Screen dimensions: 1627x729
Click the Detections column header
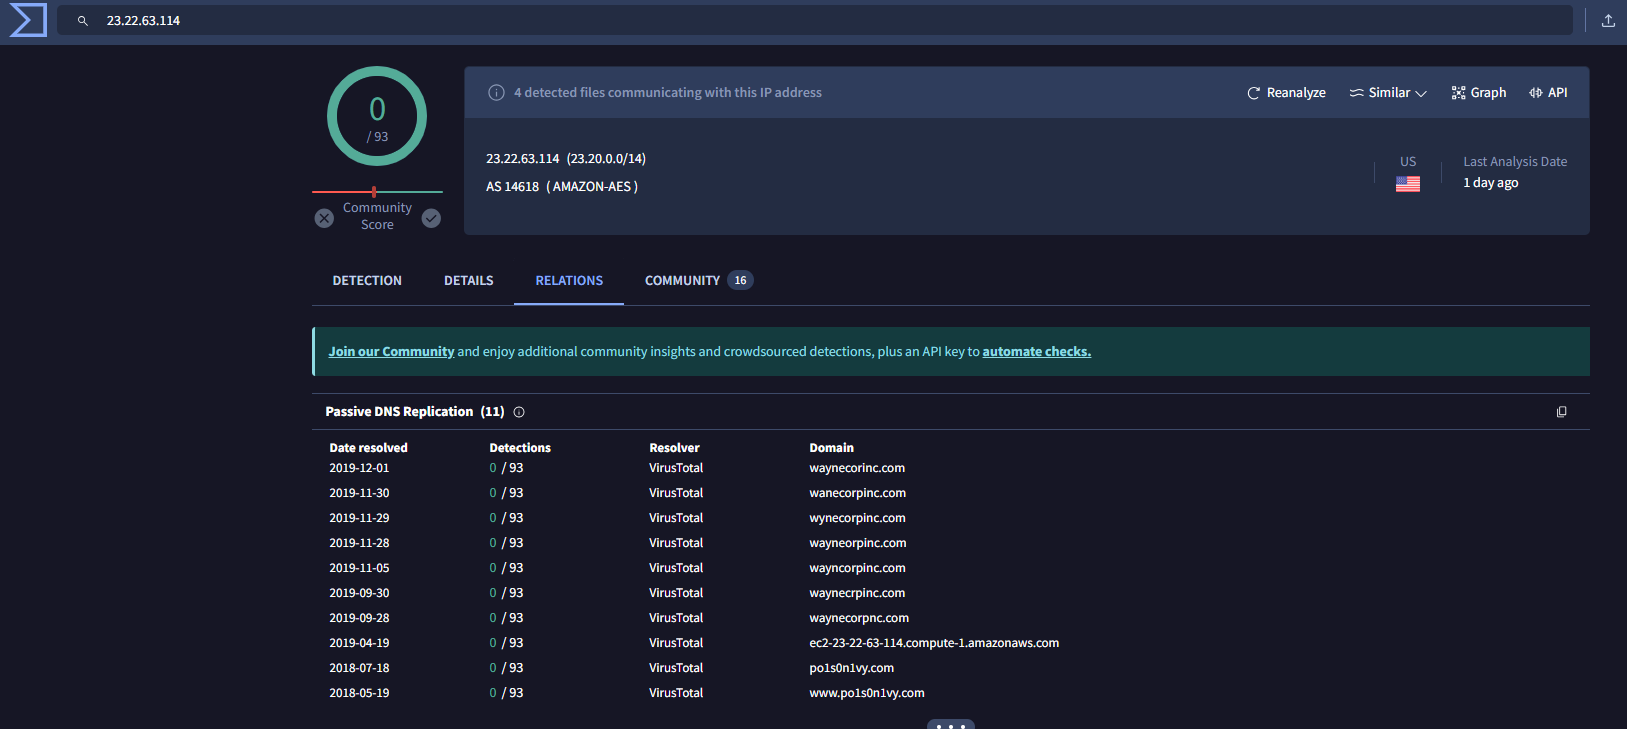pos(520,448)
